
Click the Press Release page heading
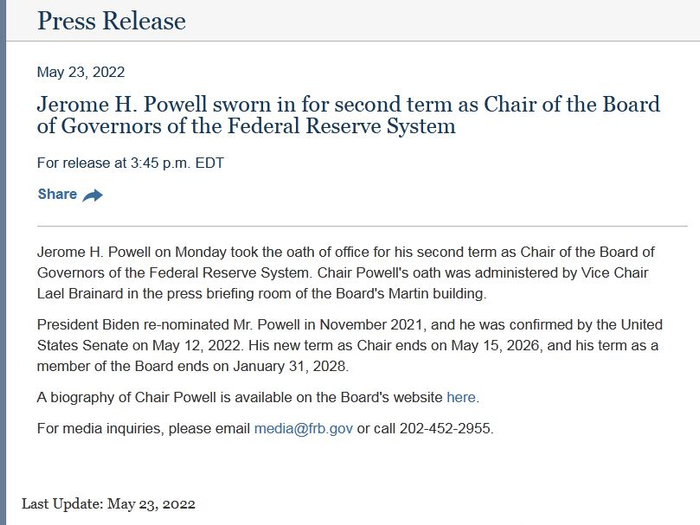[x=111, y=21]
